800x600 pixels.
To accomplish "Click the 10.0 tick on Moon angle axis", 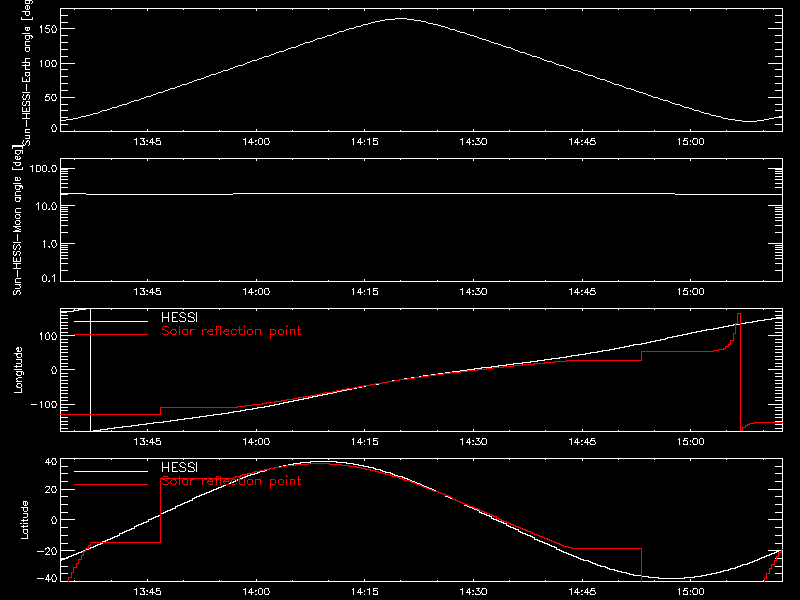I will (x=46, y=206).
